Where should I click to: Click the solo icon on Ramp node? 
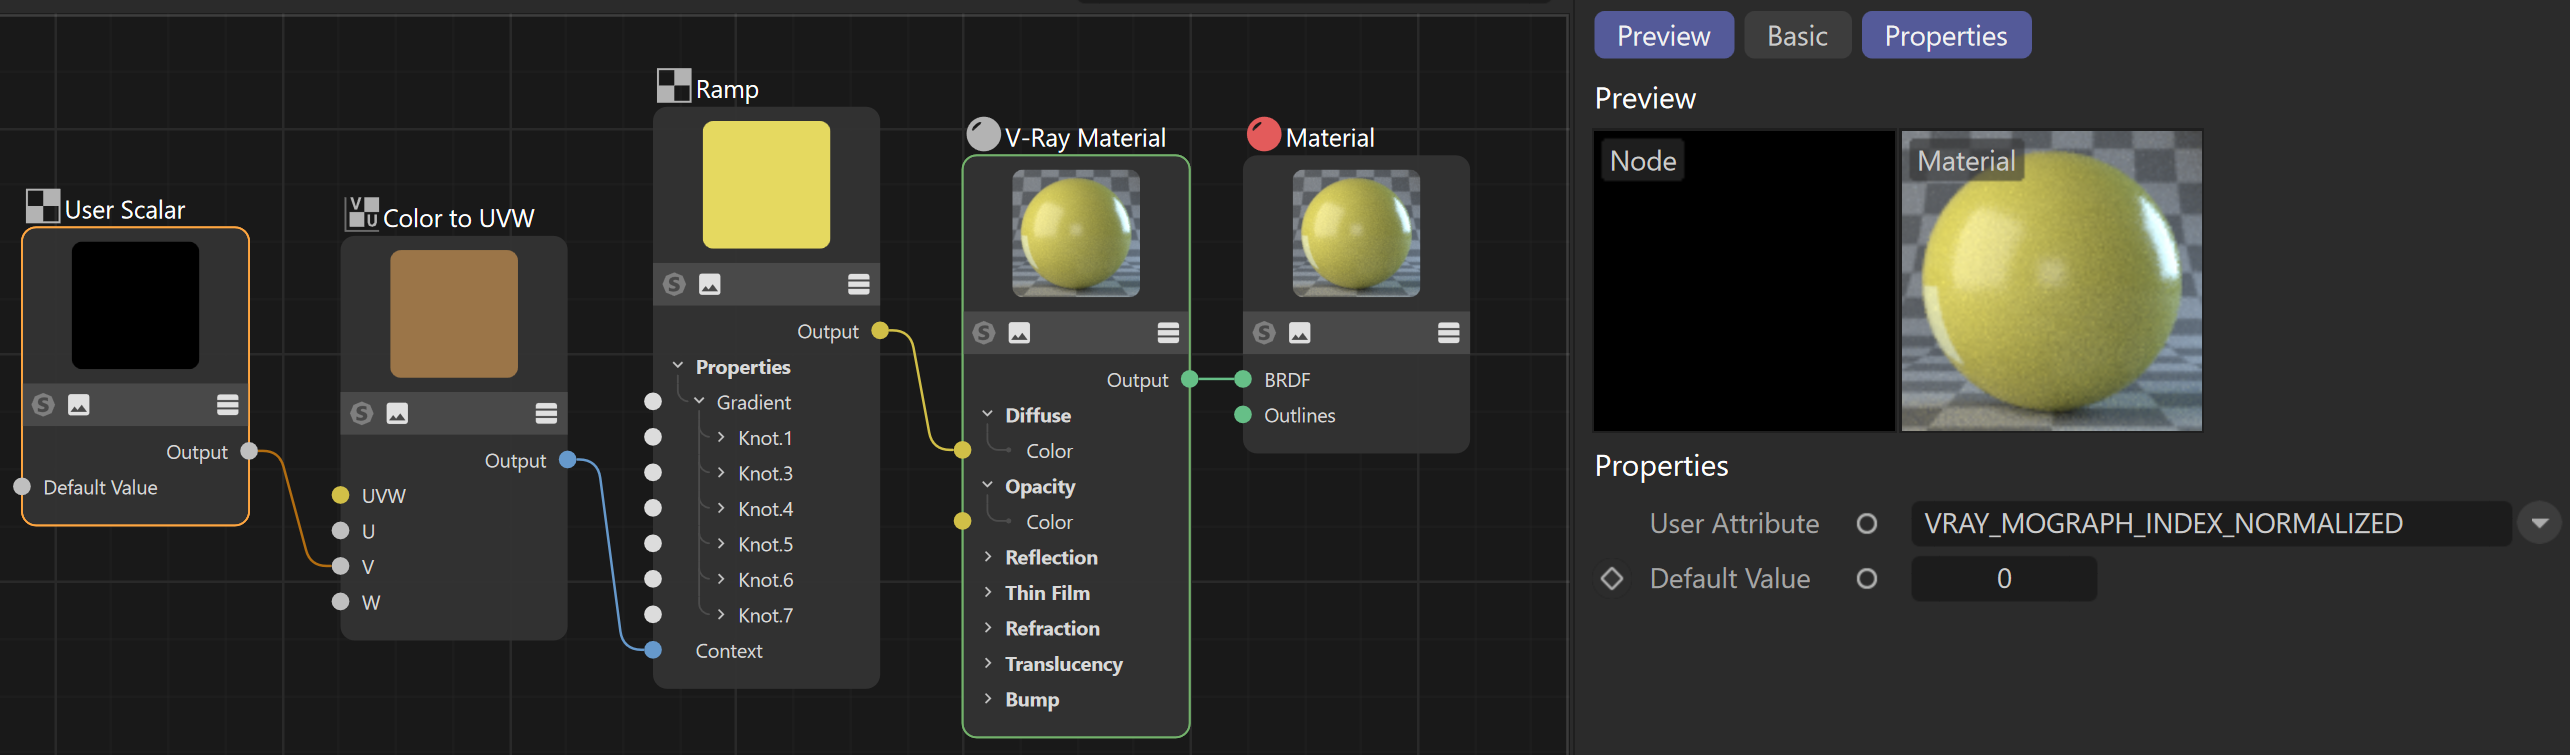[674, 285]
